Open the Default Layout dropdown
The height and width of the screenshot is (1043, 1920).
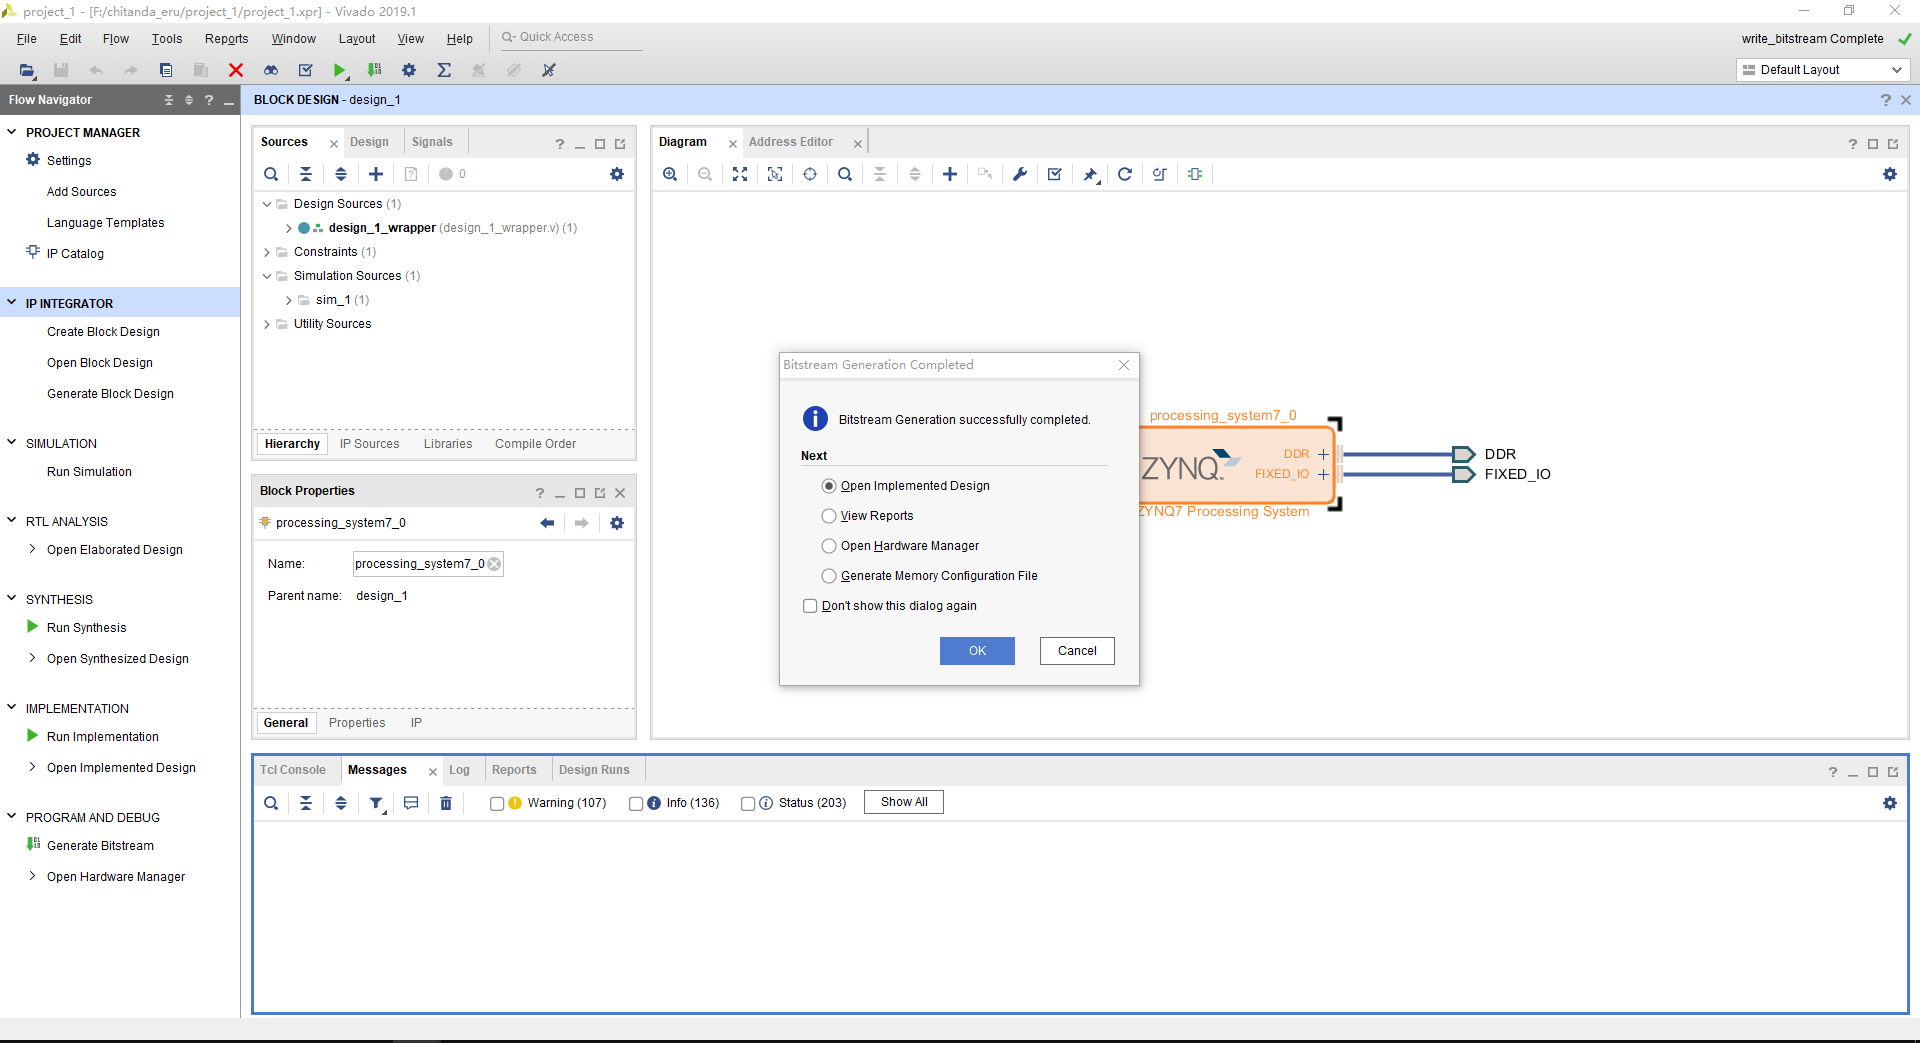(x=1822, y=70)
